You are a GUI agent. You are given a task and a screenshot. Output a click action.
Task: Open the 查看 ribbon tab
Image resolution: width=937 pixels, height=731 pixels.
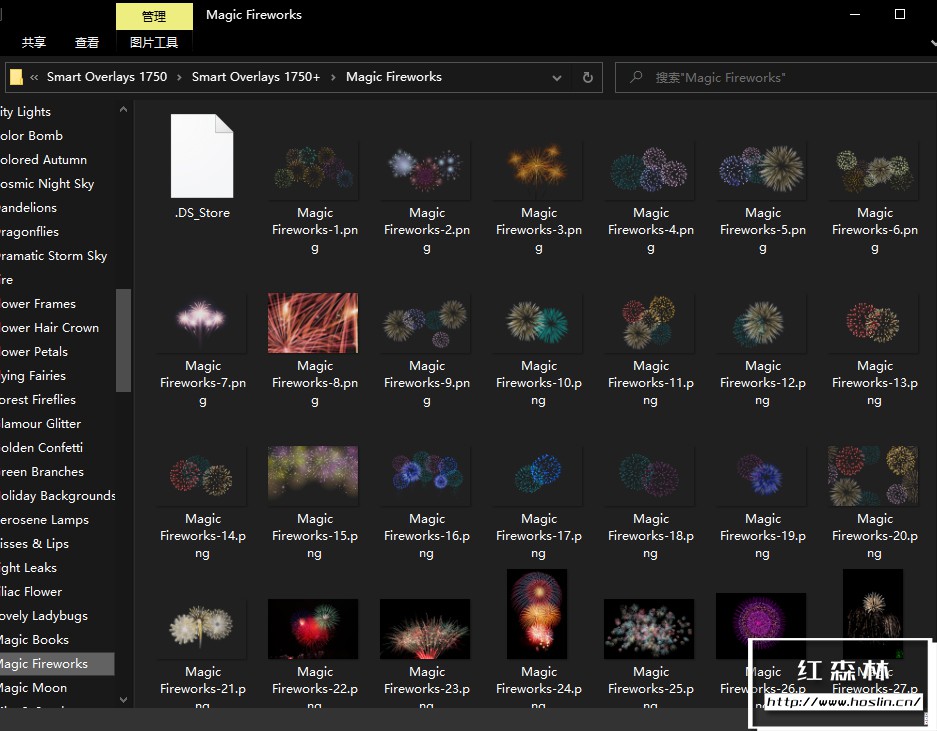(x=87, y=42)
